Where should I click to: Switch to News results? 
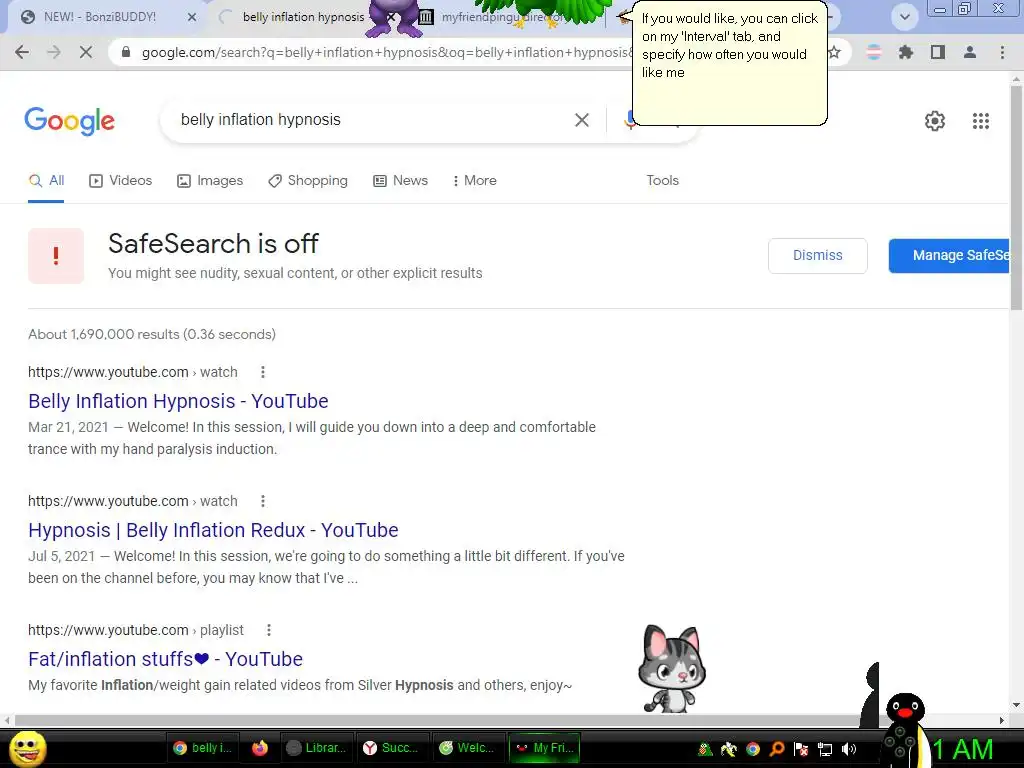400,181
